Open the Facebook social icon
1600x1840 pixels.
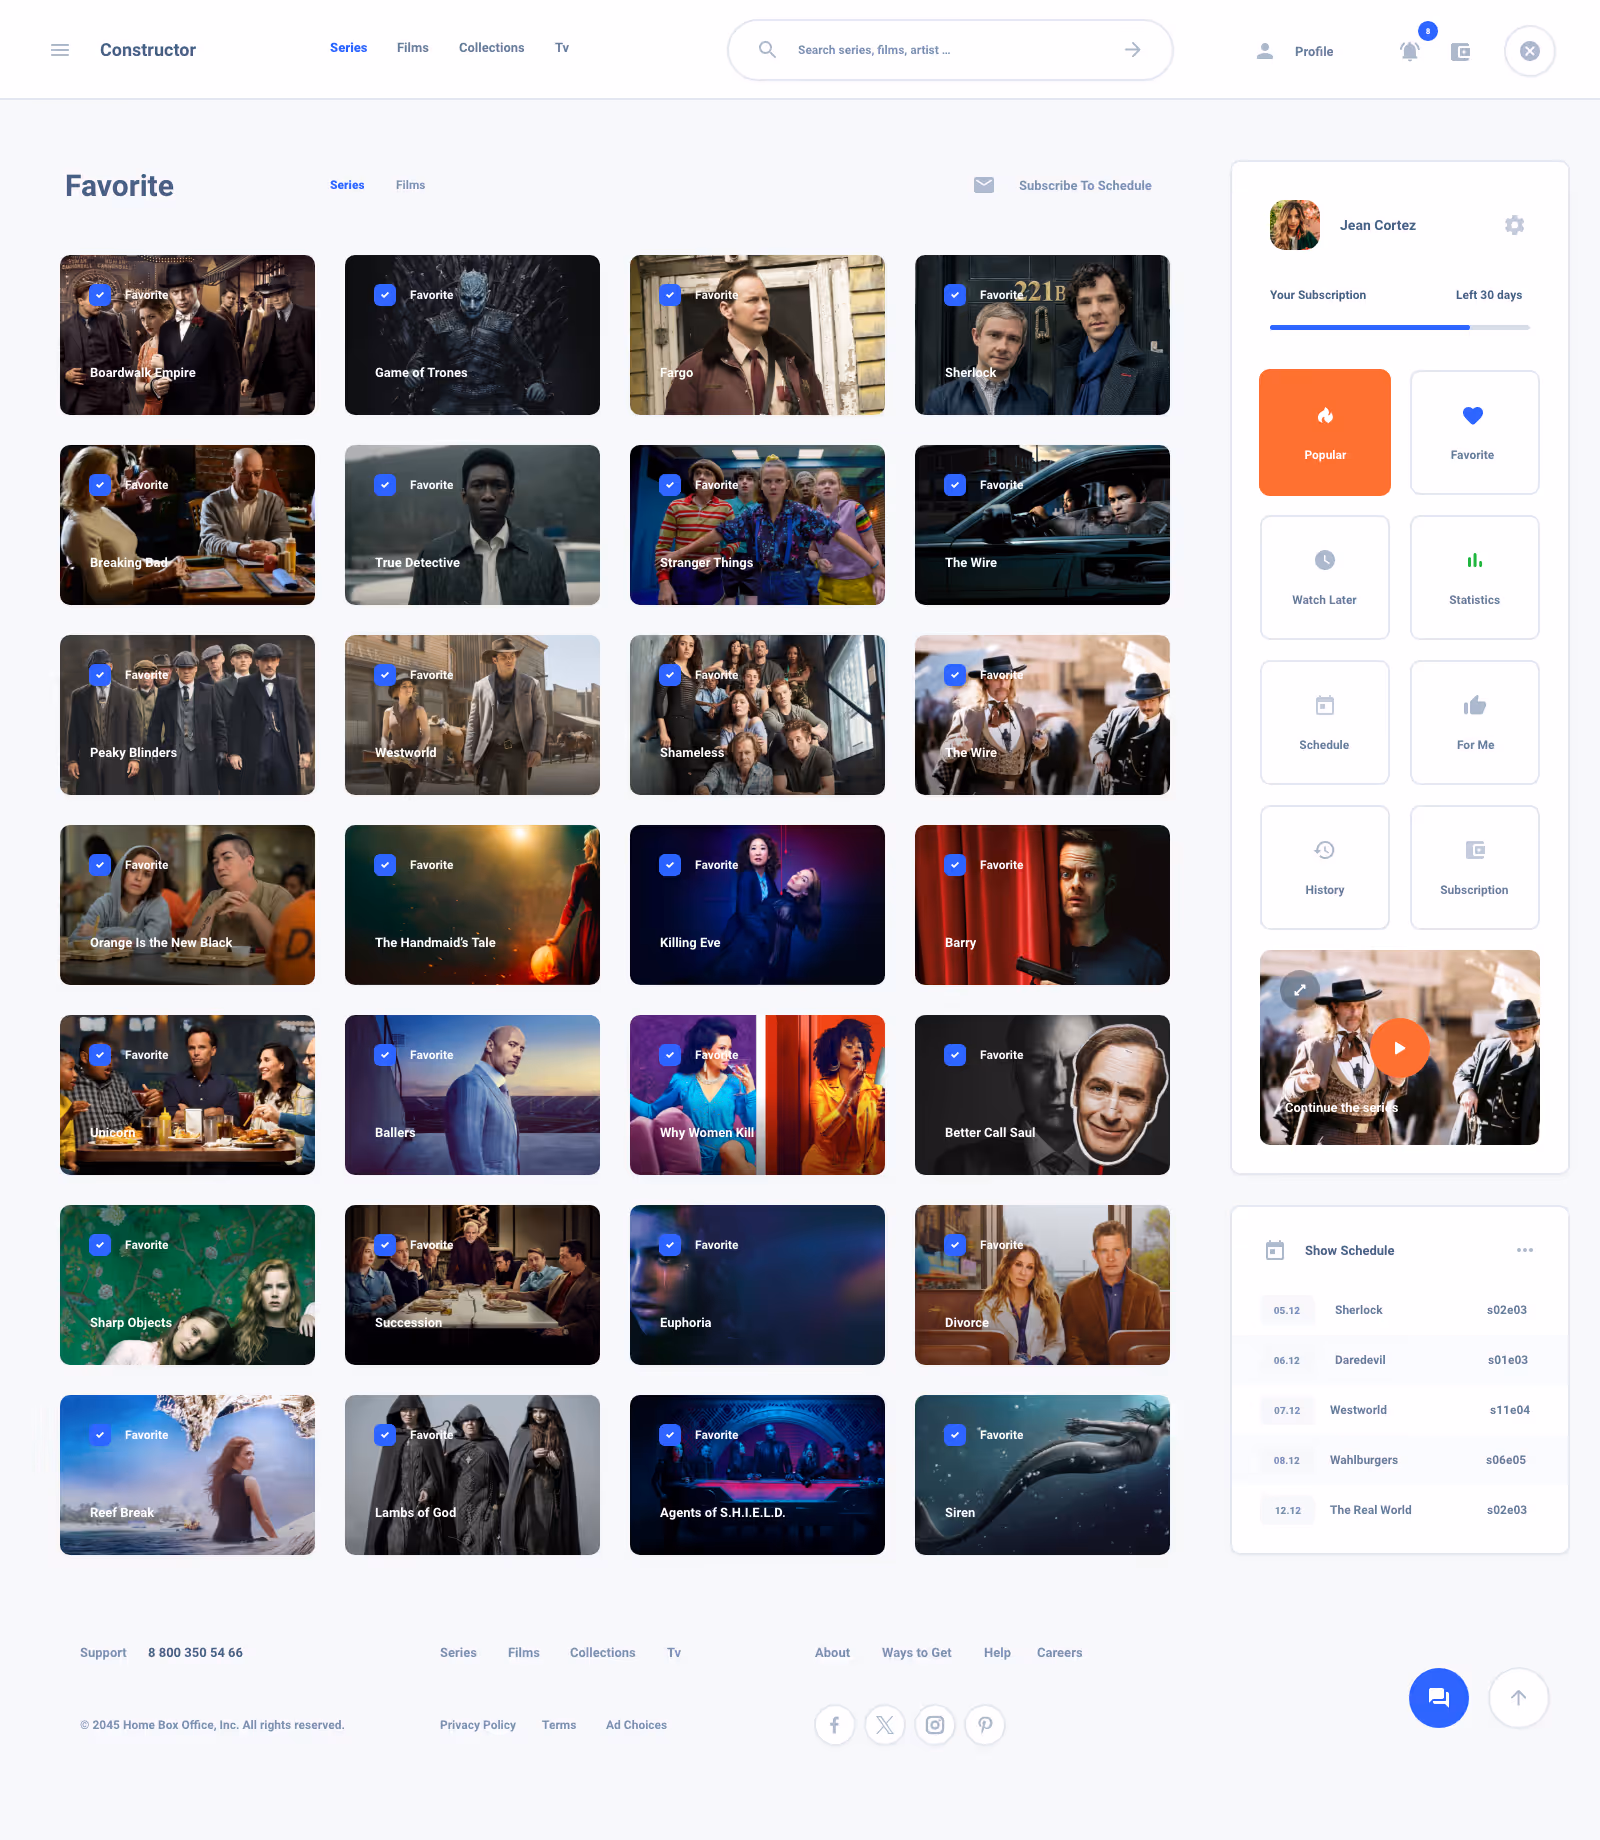[835, 1725]
